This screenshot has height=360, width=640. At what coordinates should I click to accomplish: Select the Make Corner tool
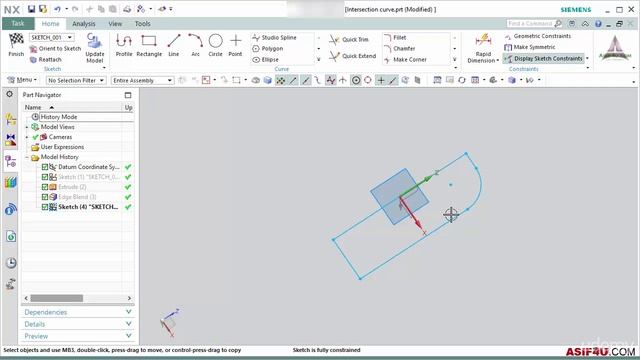tap(405, 60)
